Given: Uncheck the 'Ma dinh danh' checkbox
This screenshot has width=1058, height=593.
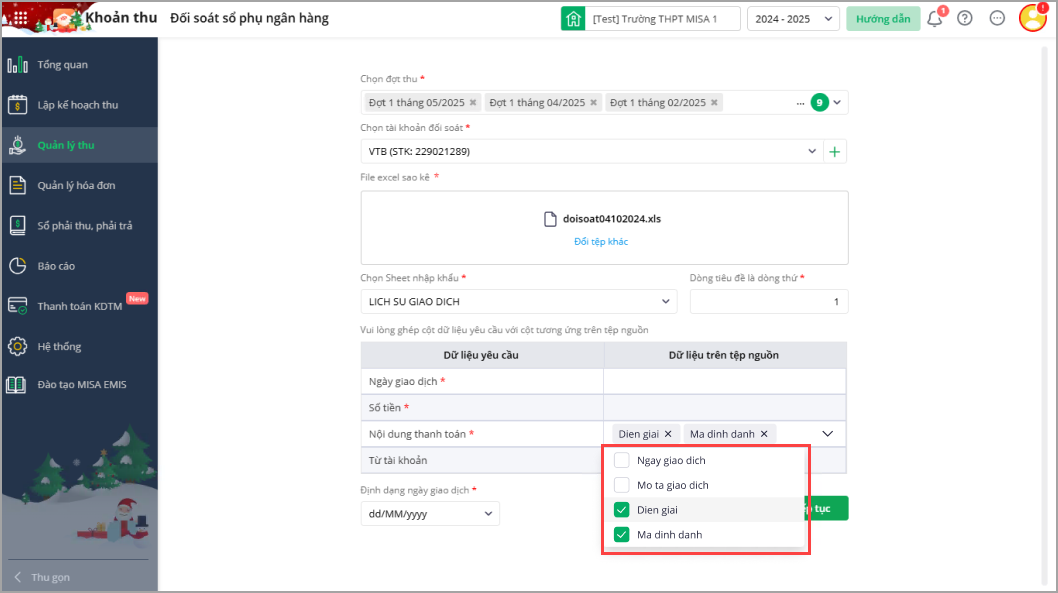Looking at the screenshot, I should pos(621,534).
